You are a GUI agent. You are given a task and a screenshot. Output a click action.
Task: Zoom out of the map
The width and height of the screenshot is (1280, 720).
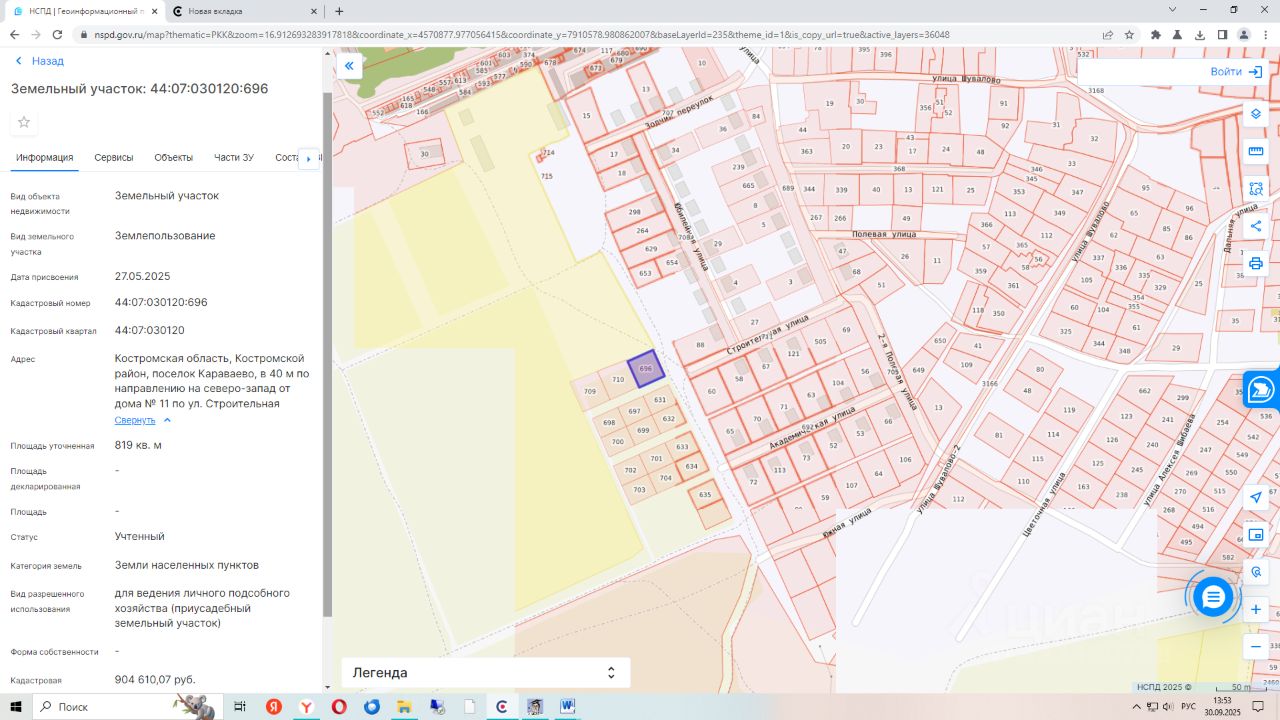pyautogui.click(x=1256, y=647)
